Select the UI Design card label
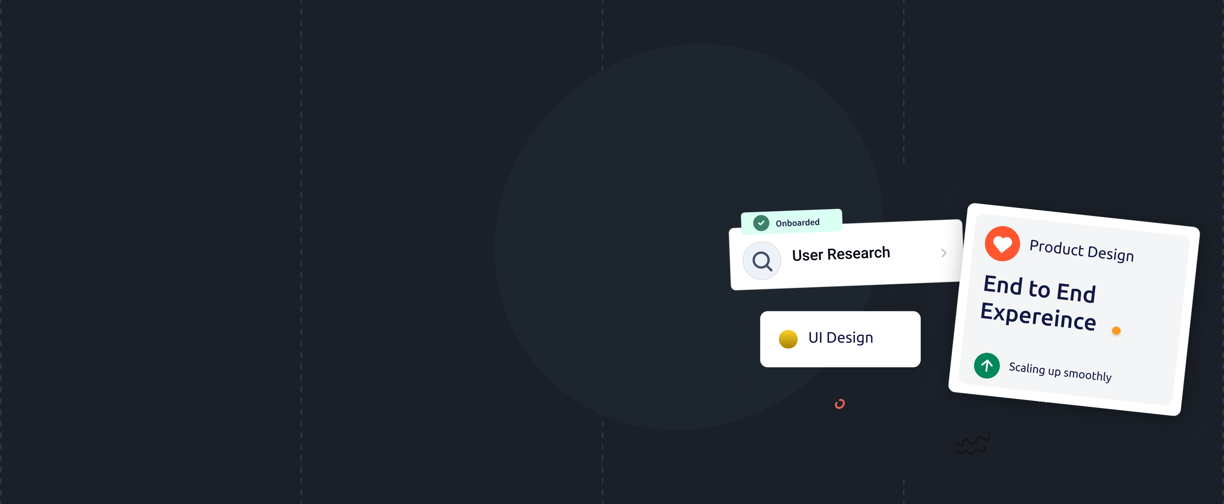This screenshot has width=1224, height=504. point(841,338)
